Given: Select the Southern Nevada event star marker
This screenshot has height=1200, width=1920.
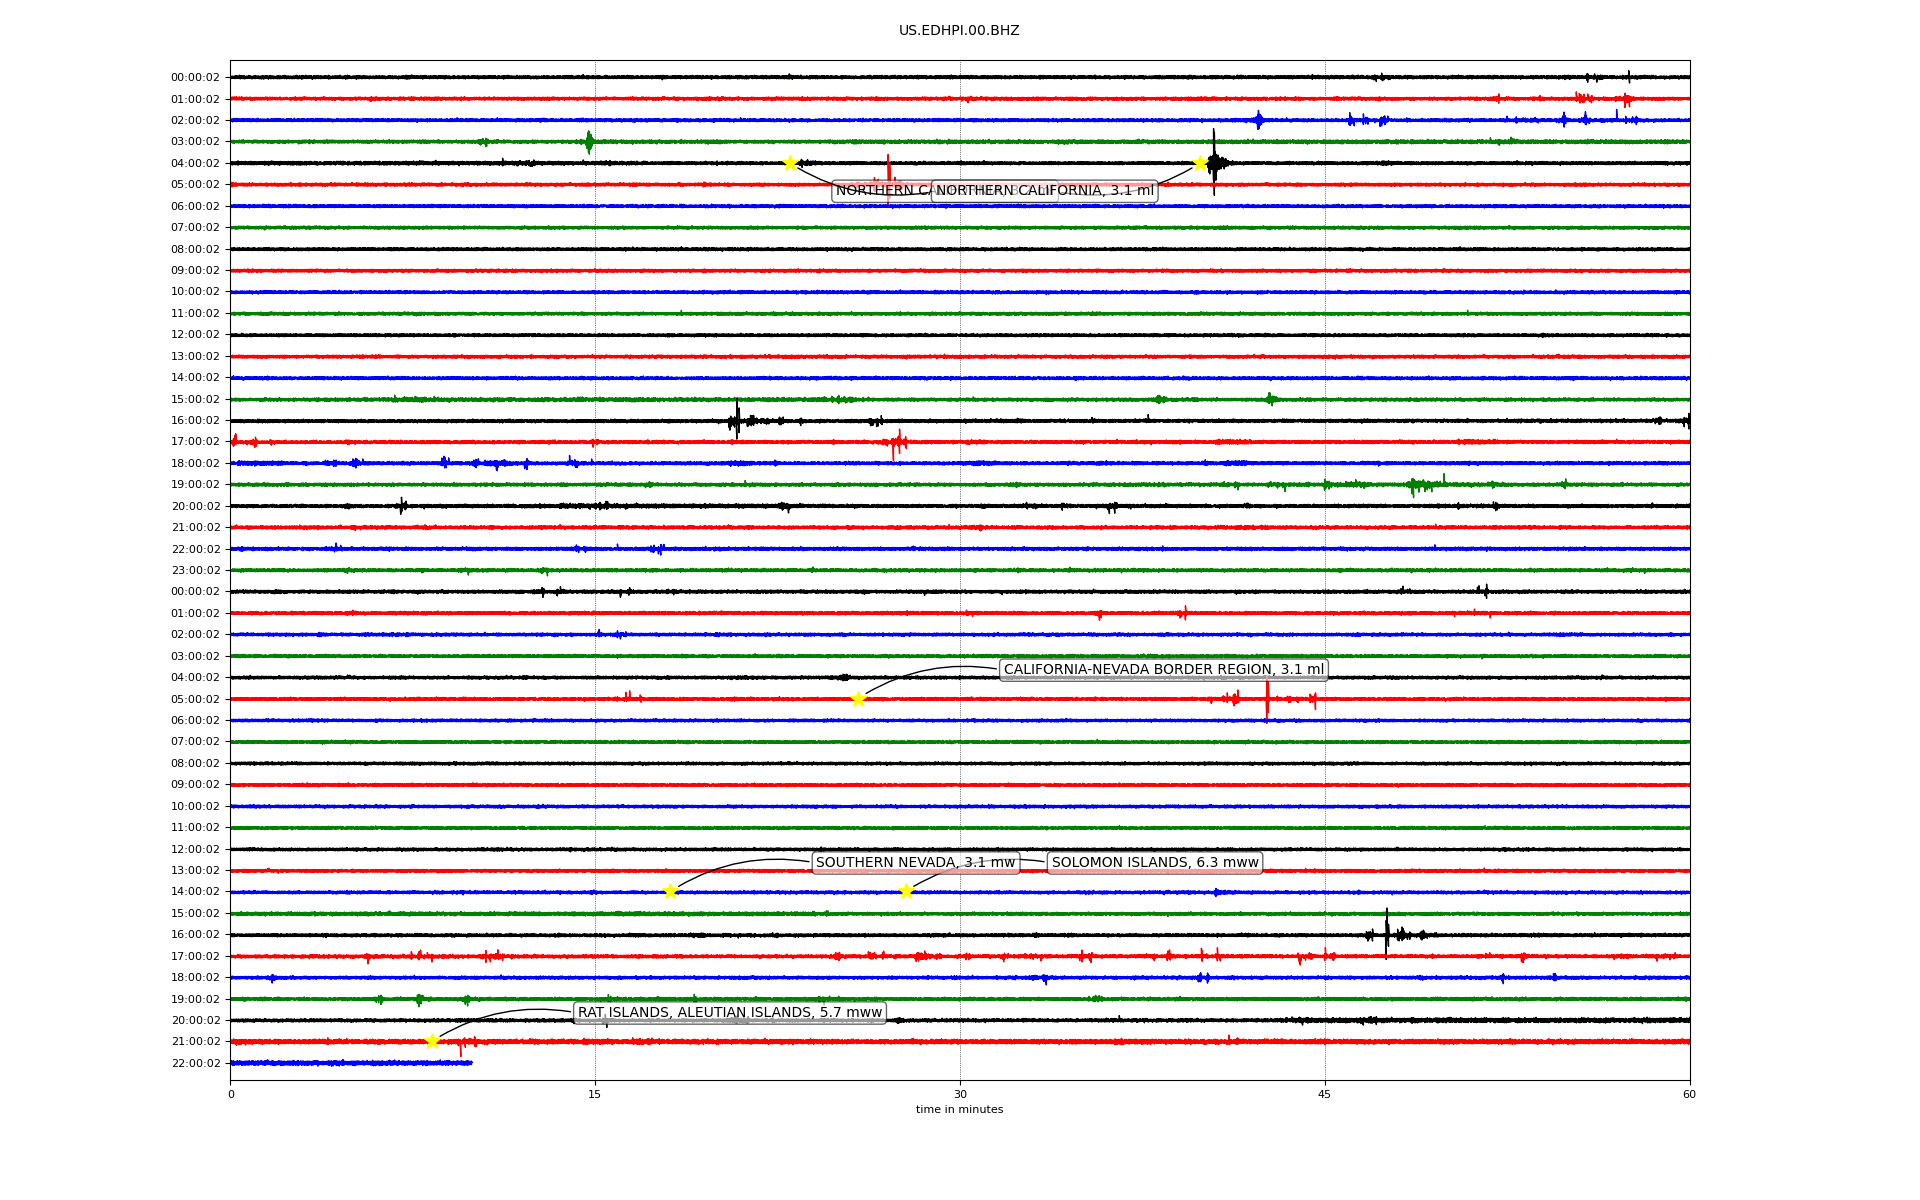Looking at the screenshot, I should (x=670, y=891).
